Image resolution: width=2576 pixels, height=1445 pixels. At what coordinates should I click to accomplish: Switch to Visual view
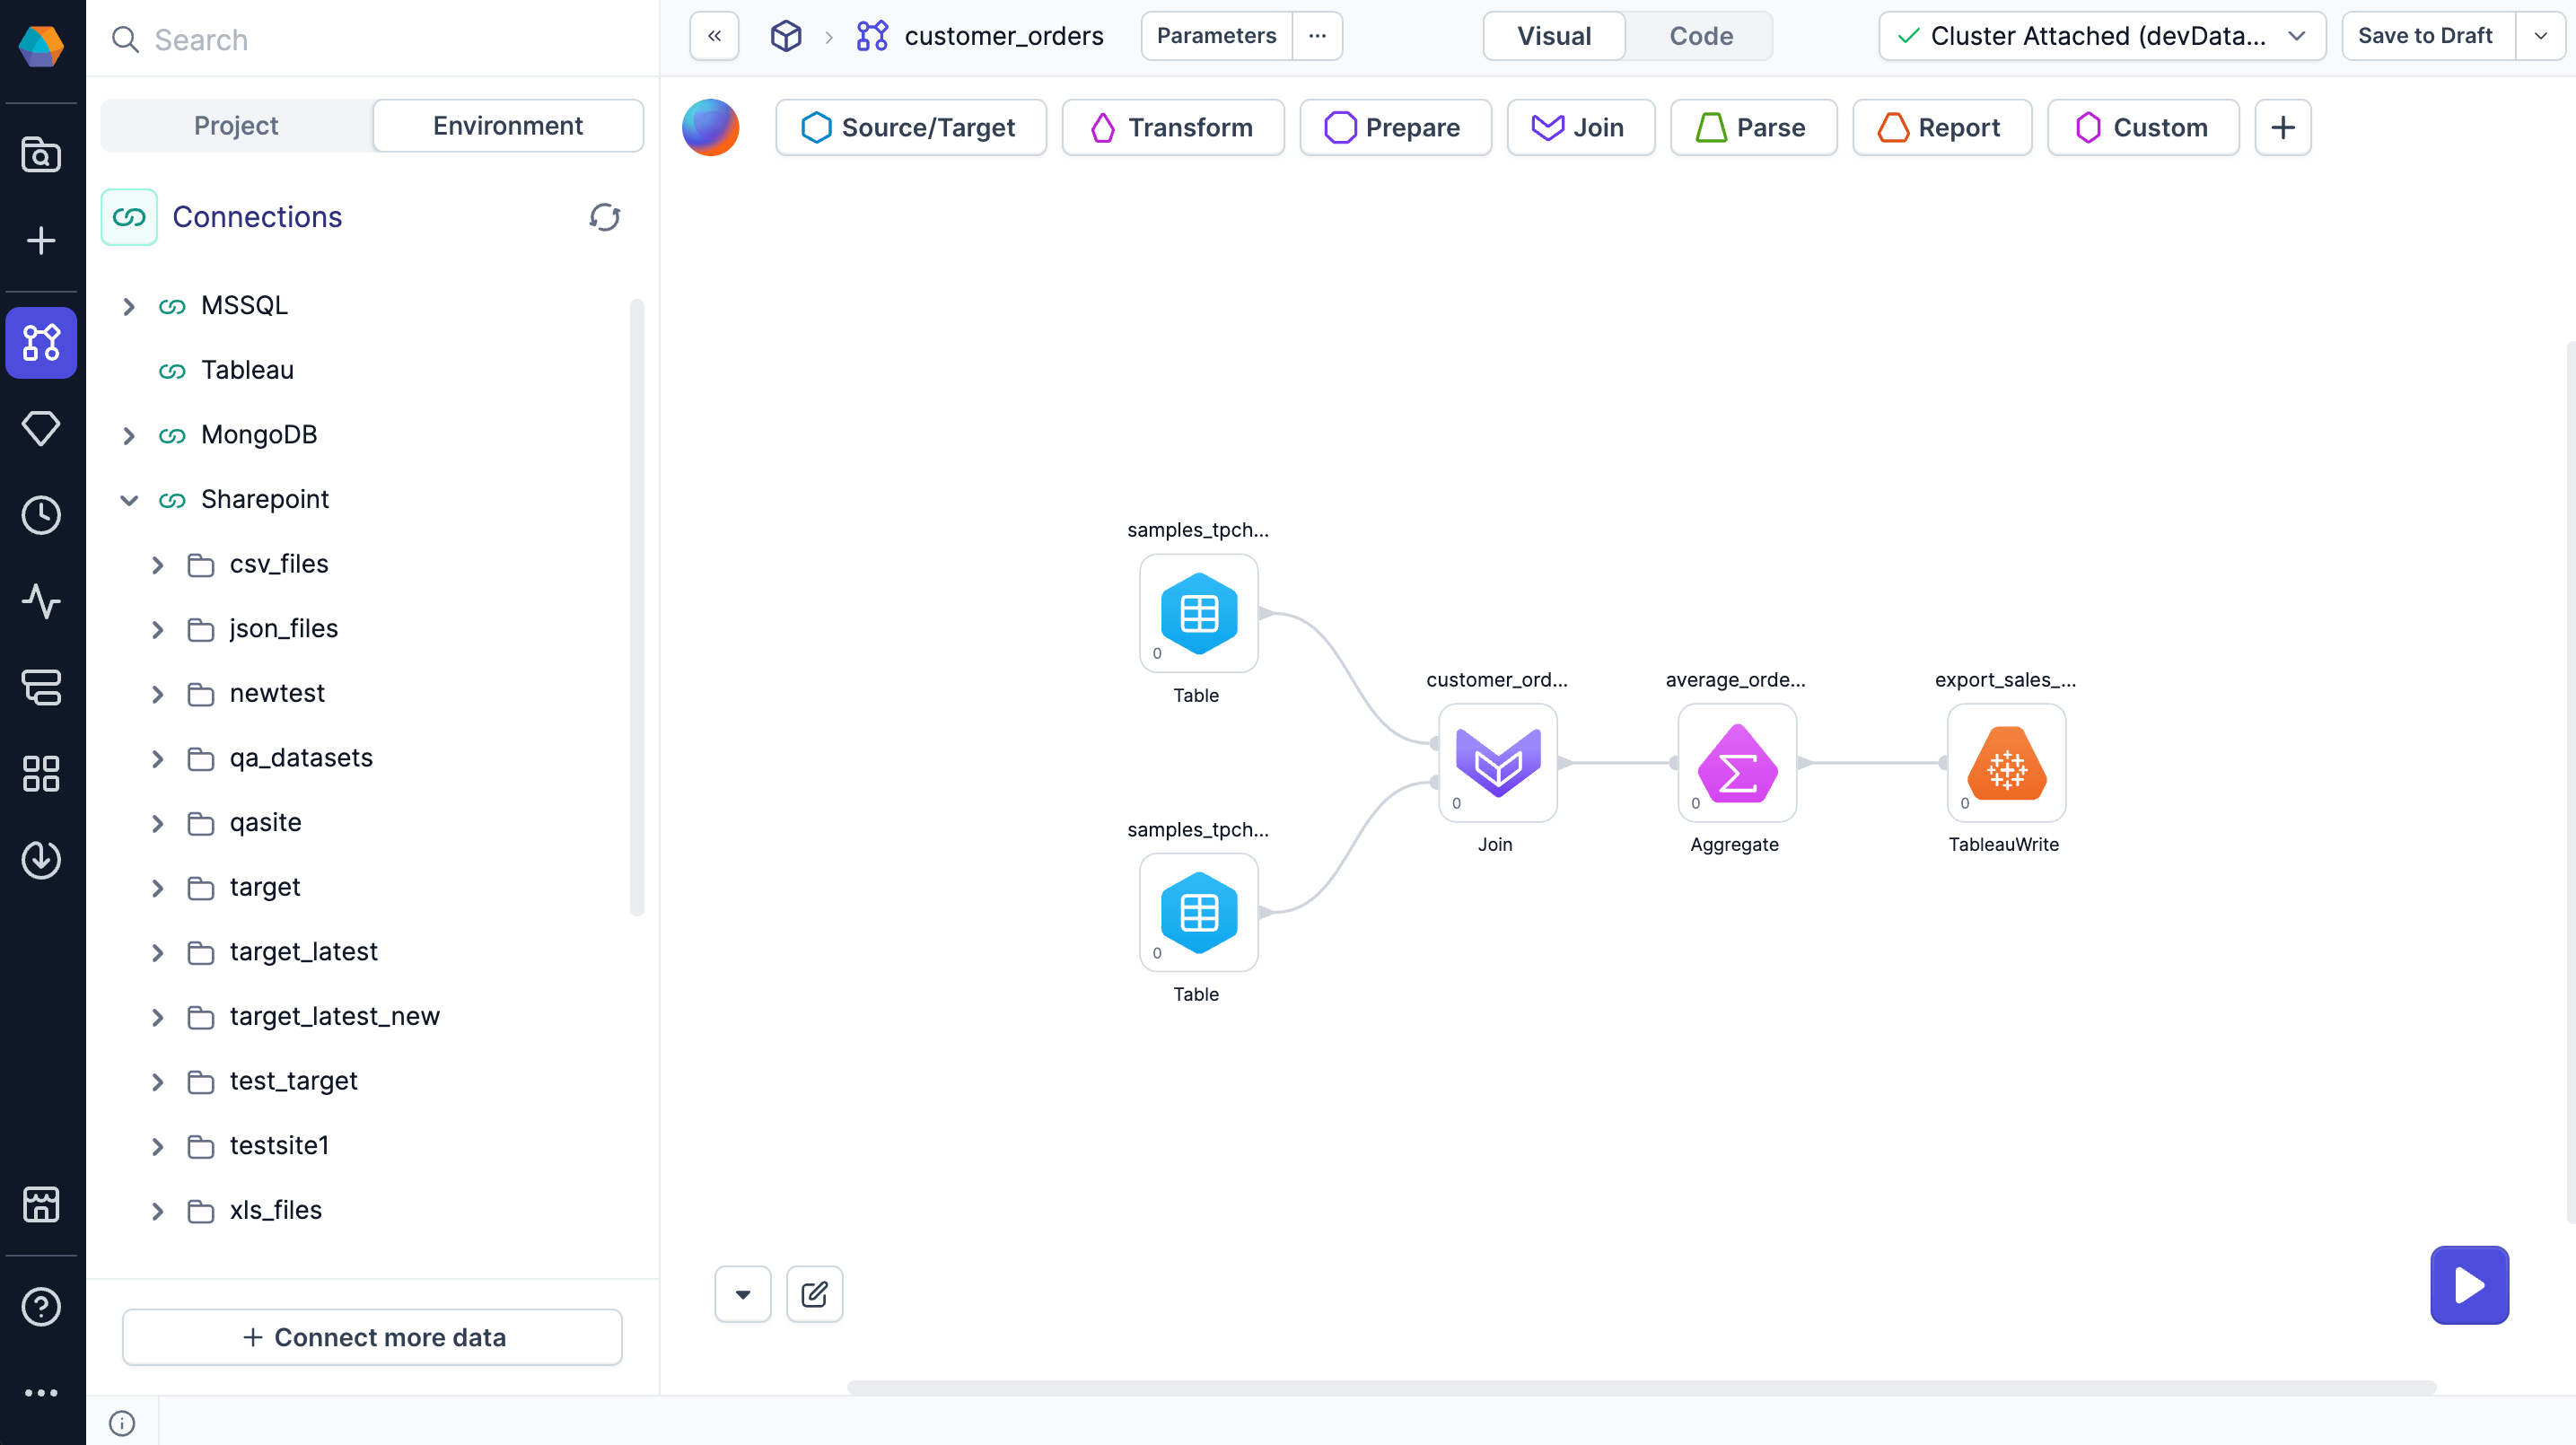[1554, 36]
